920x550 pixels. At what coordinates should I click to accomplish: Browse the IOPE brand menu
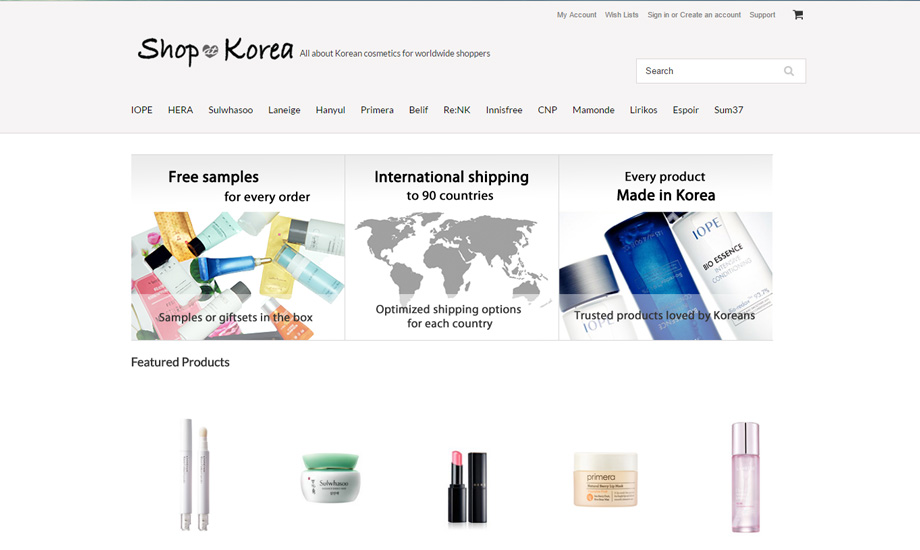tap(141, 110)
